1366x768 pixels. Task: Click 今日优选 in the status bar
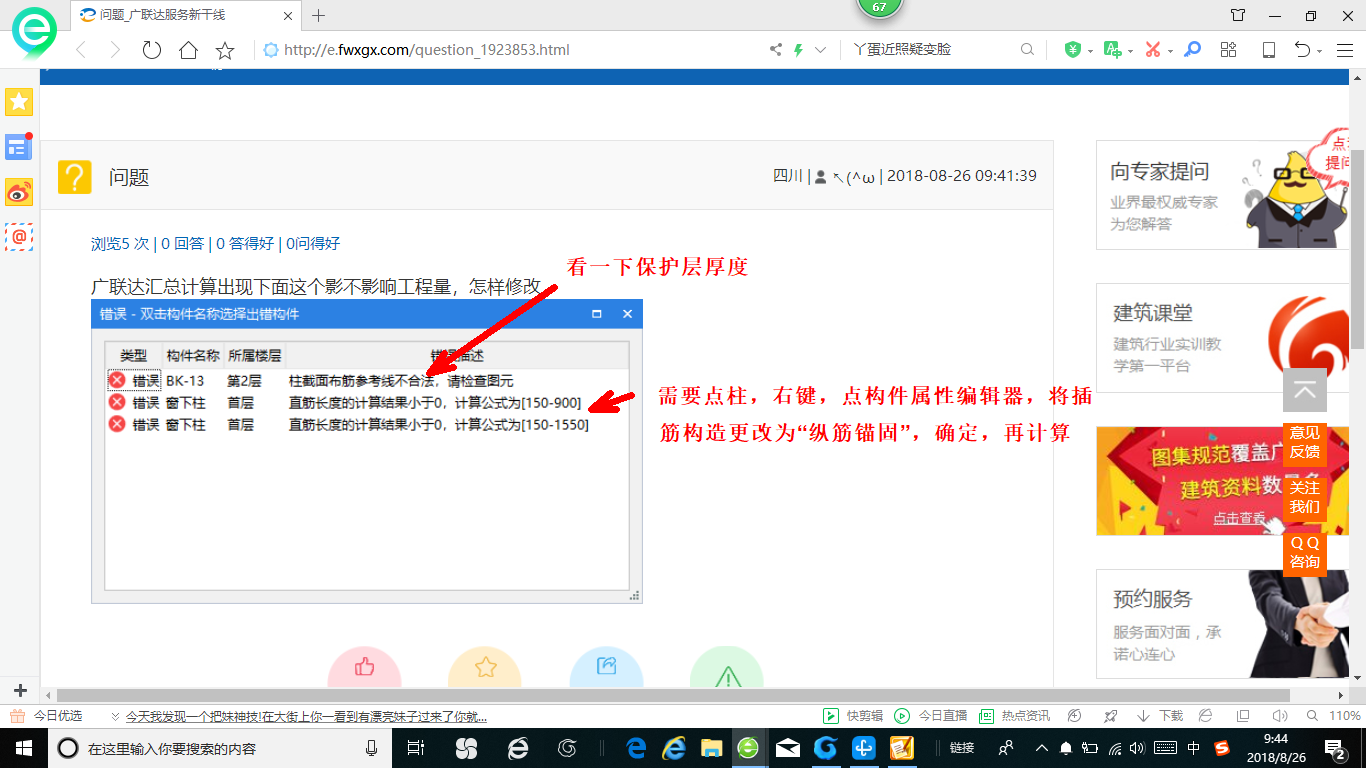(47, 716)
